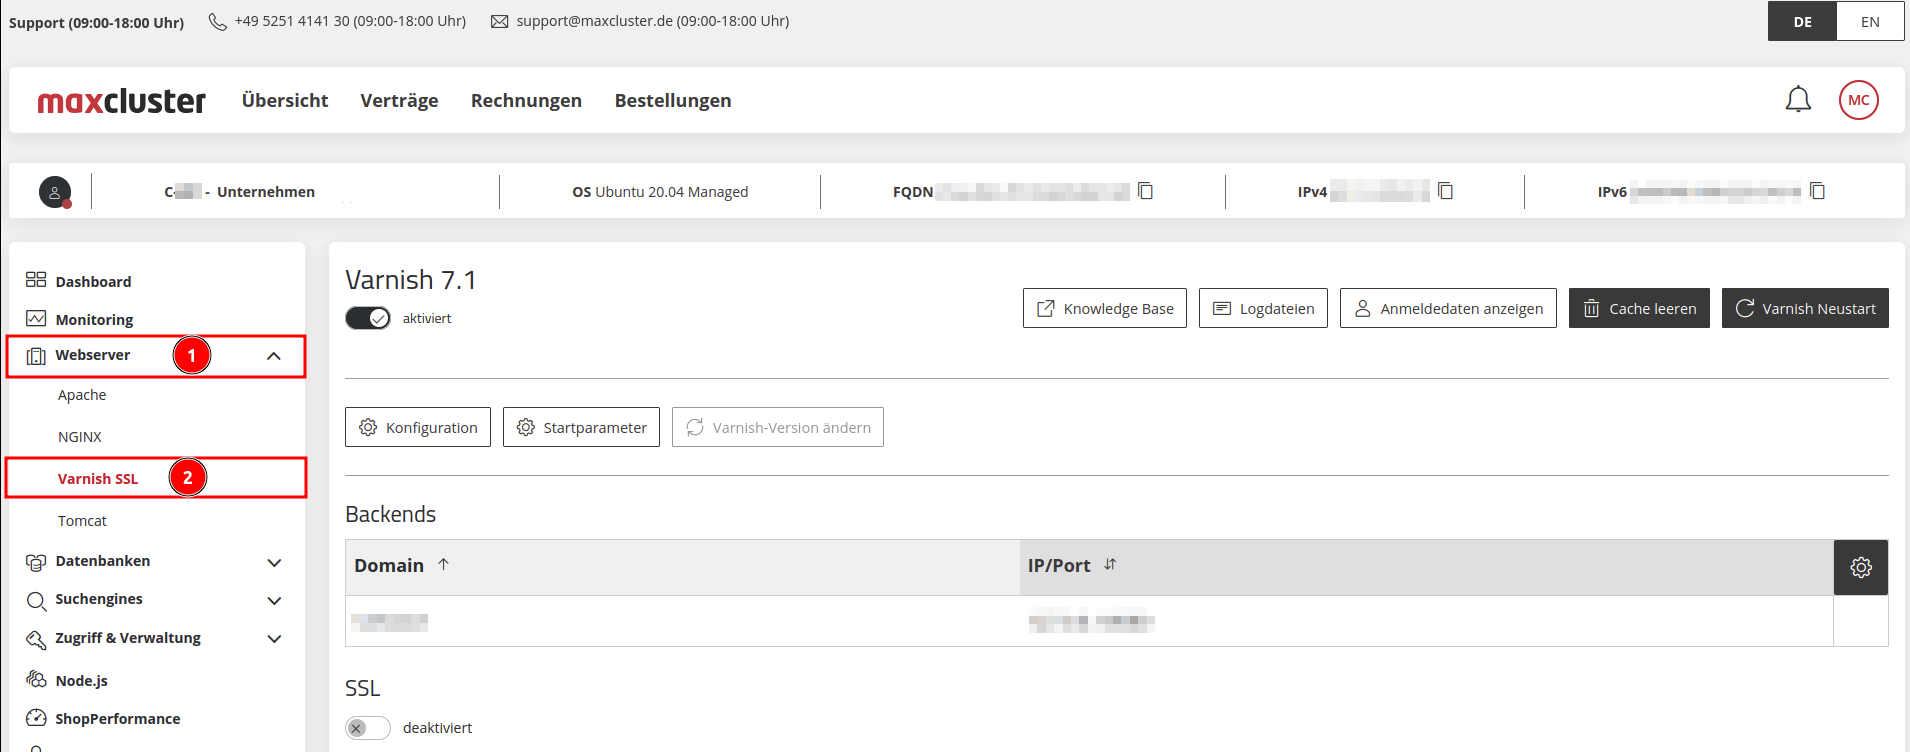Open the ShopPerformance sidebar entry
The height and width of the screenshot is (752, 1910).
118,719
